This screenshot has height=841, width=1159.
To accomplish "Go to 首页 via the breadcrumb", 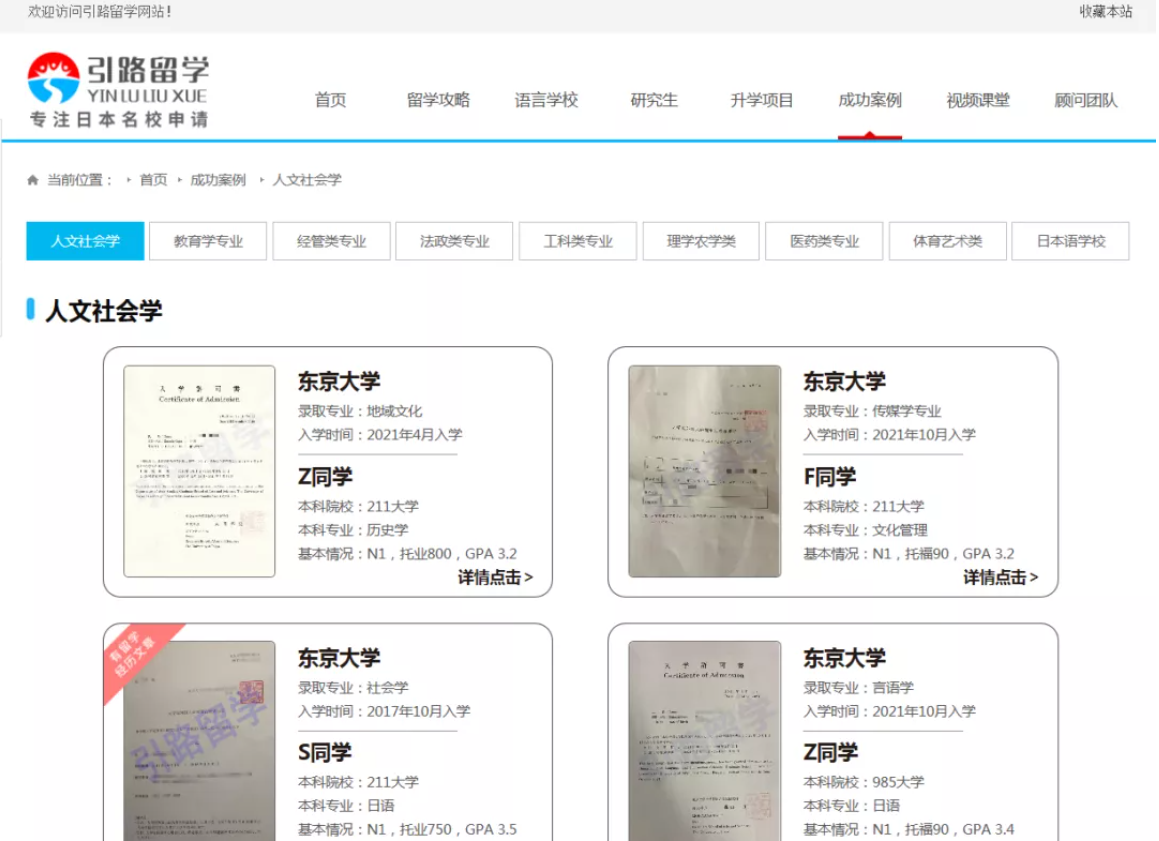I will [154, 180].
